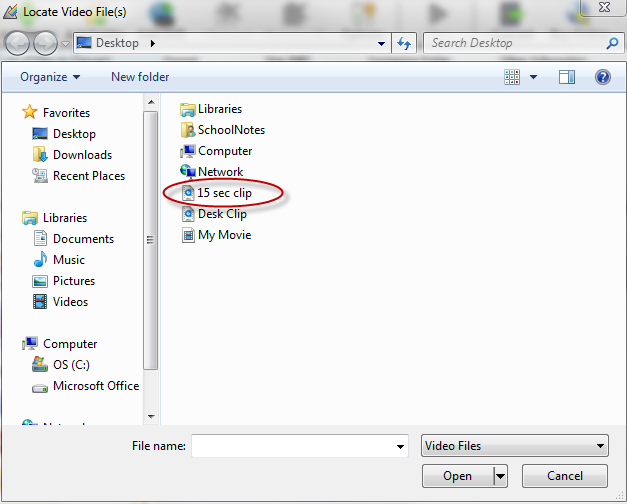
Task: Select Computer in the navigation pane
Action: point(70,344)
